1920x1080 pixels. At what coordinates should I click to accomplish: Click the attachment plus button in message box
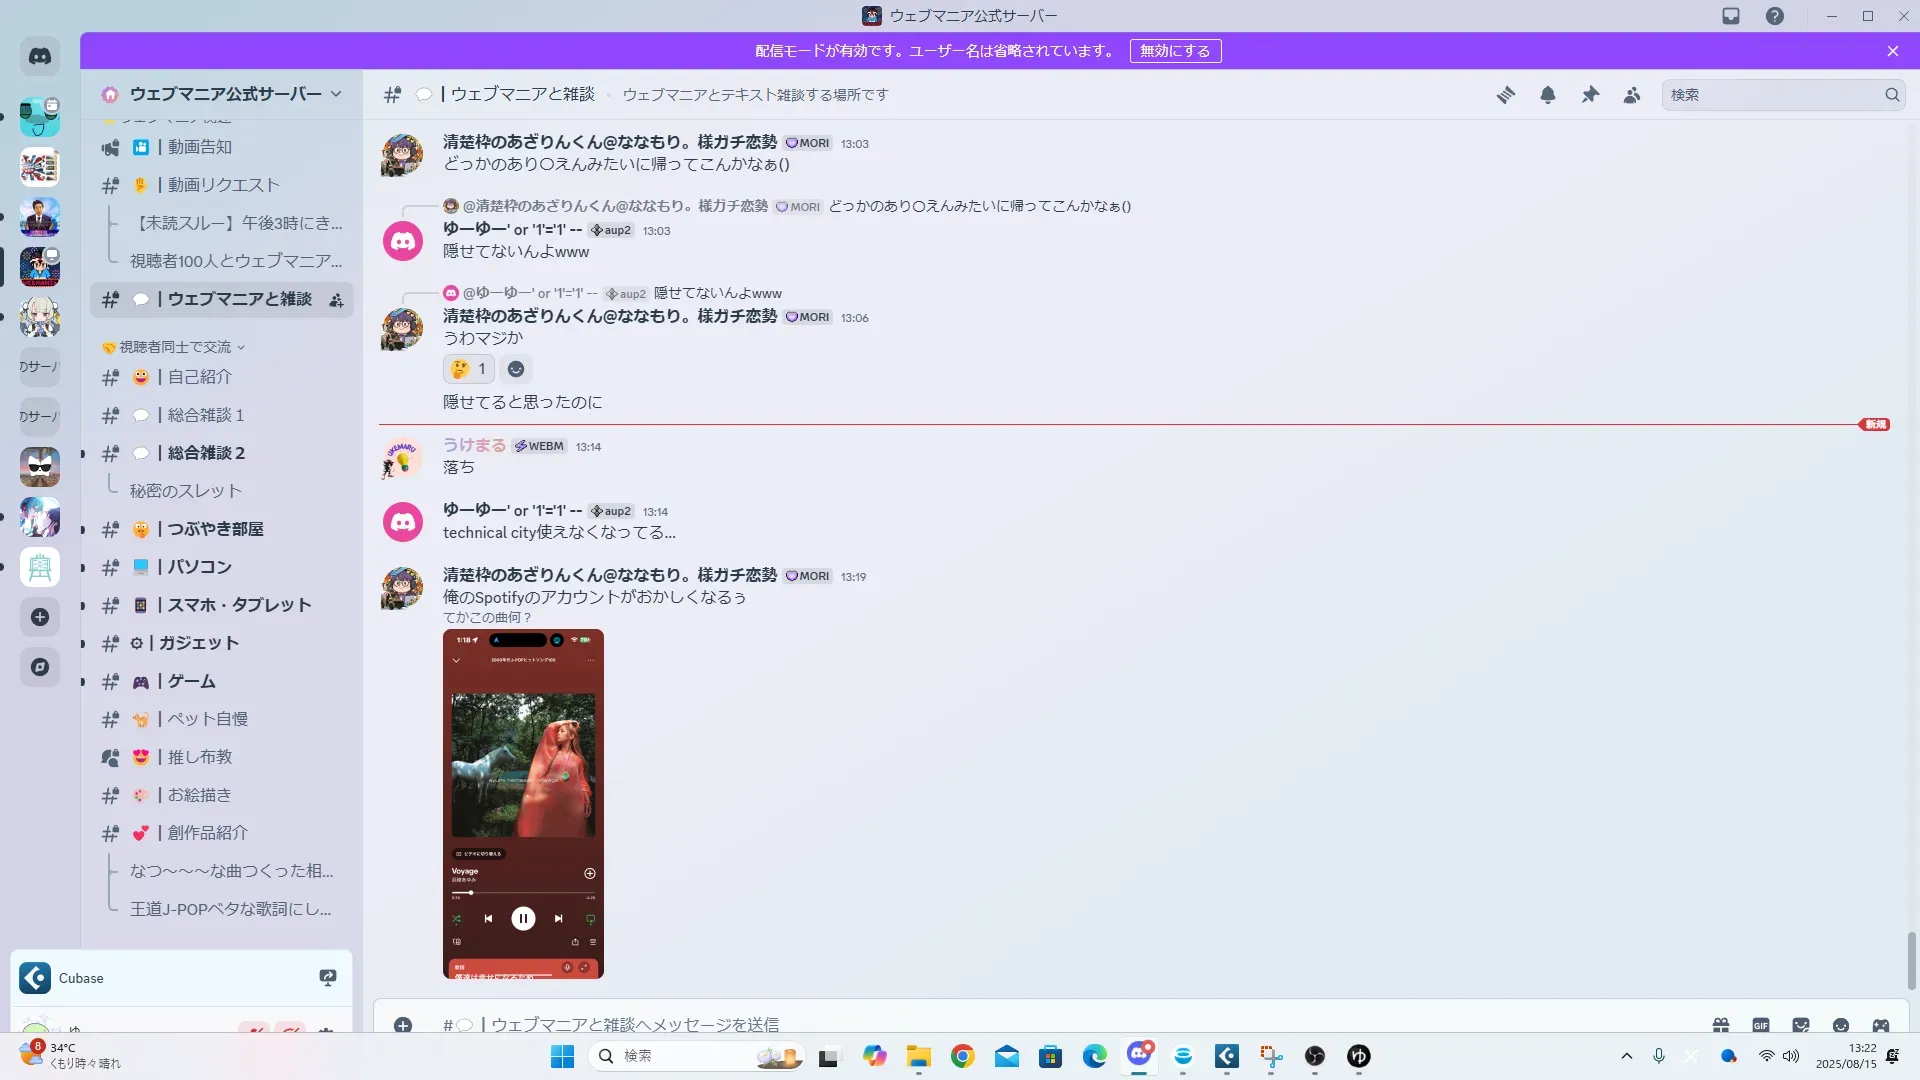(x=403, y=1025)
